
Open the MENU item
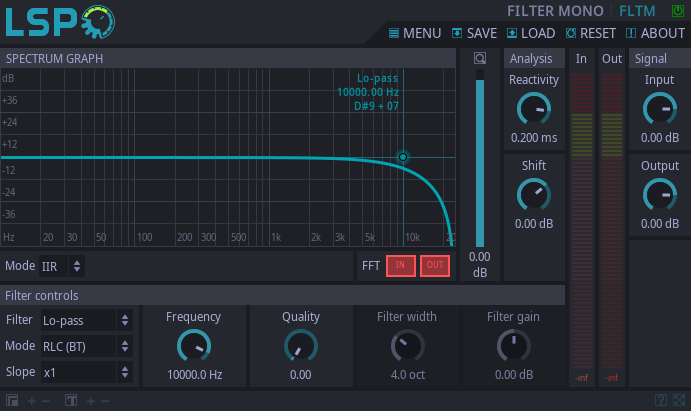414,33
